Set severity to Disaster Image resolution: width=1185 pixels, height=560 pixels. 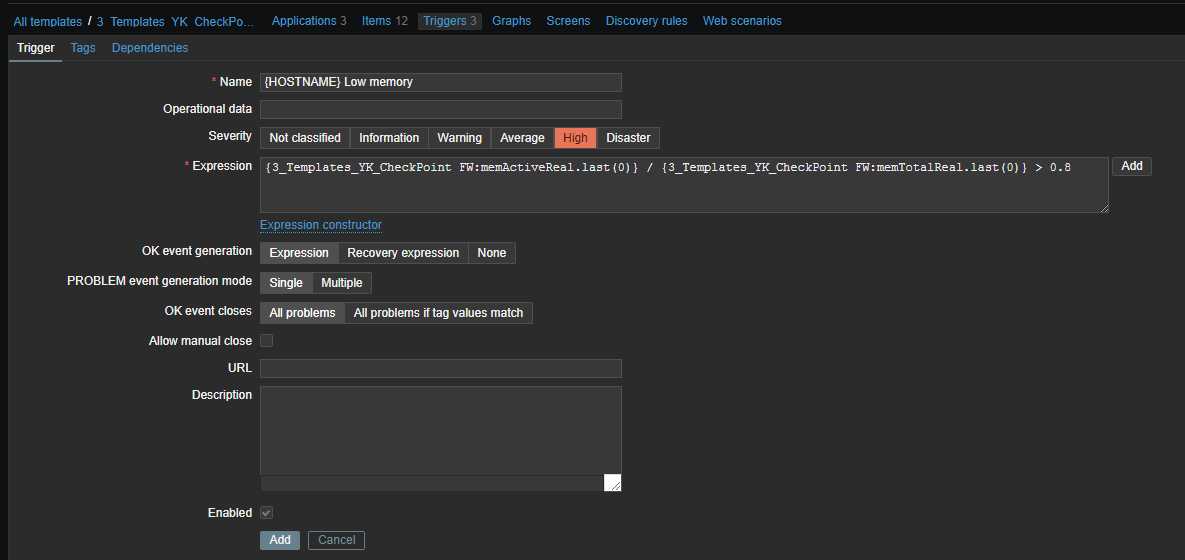click(628, 138)
